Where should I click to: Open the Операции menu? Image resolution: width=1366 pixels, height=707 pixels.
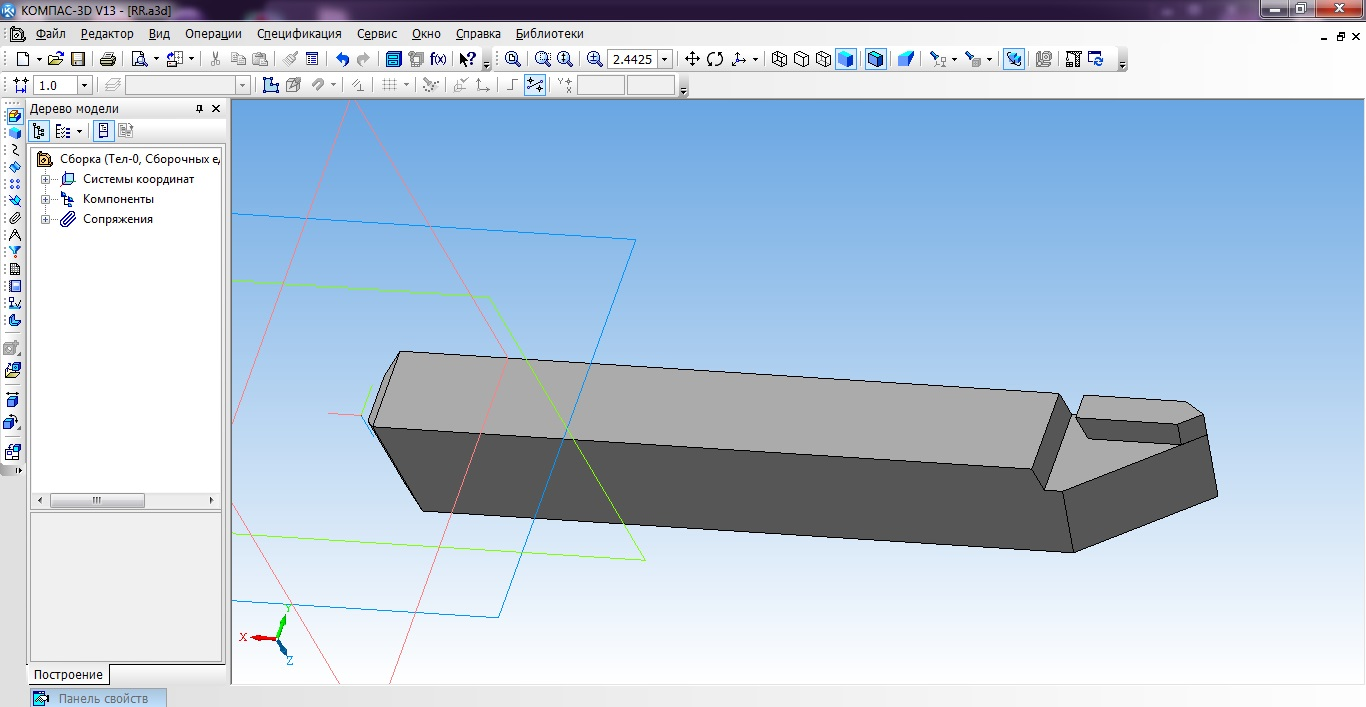click(213, 34)
